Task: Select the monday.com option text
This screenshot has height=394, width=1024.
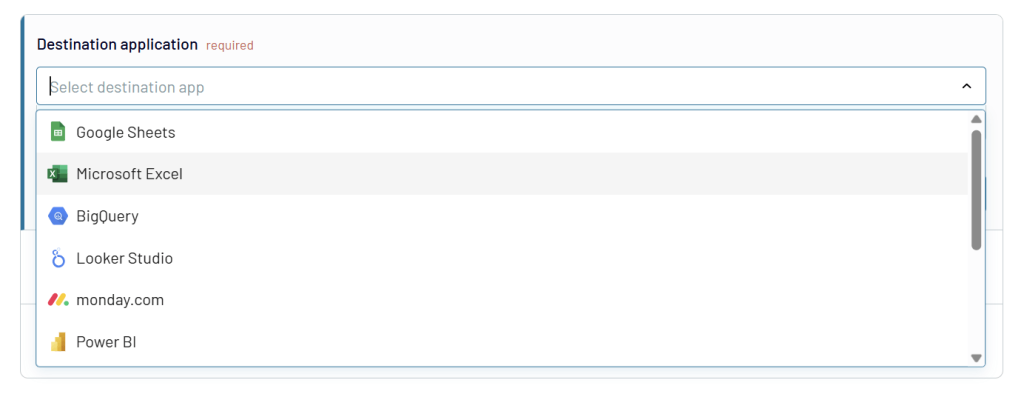Action: click(120, 301)
